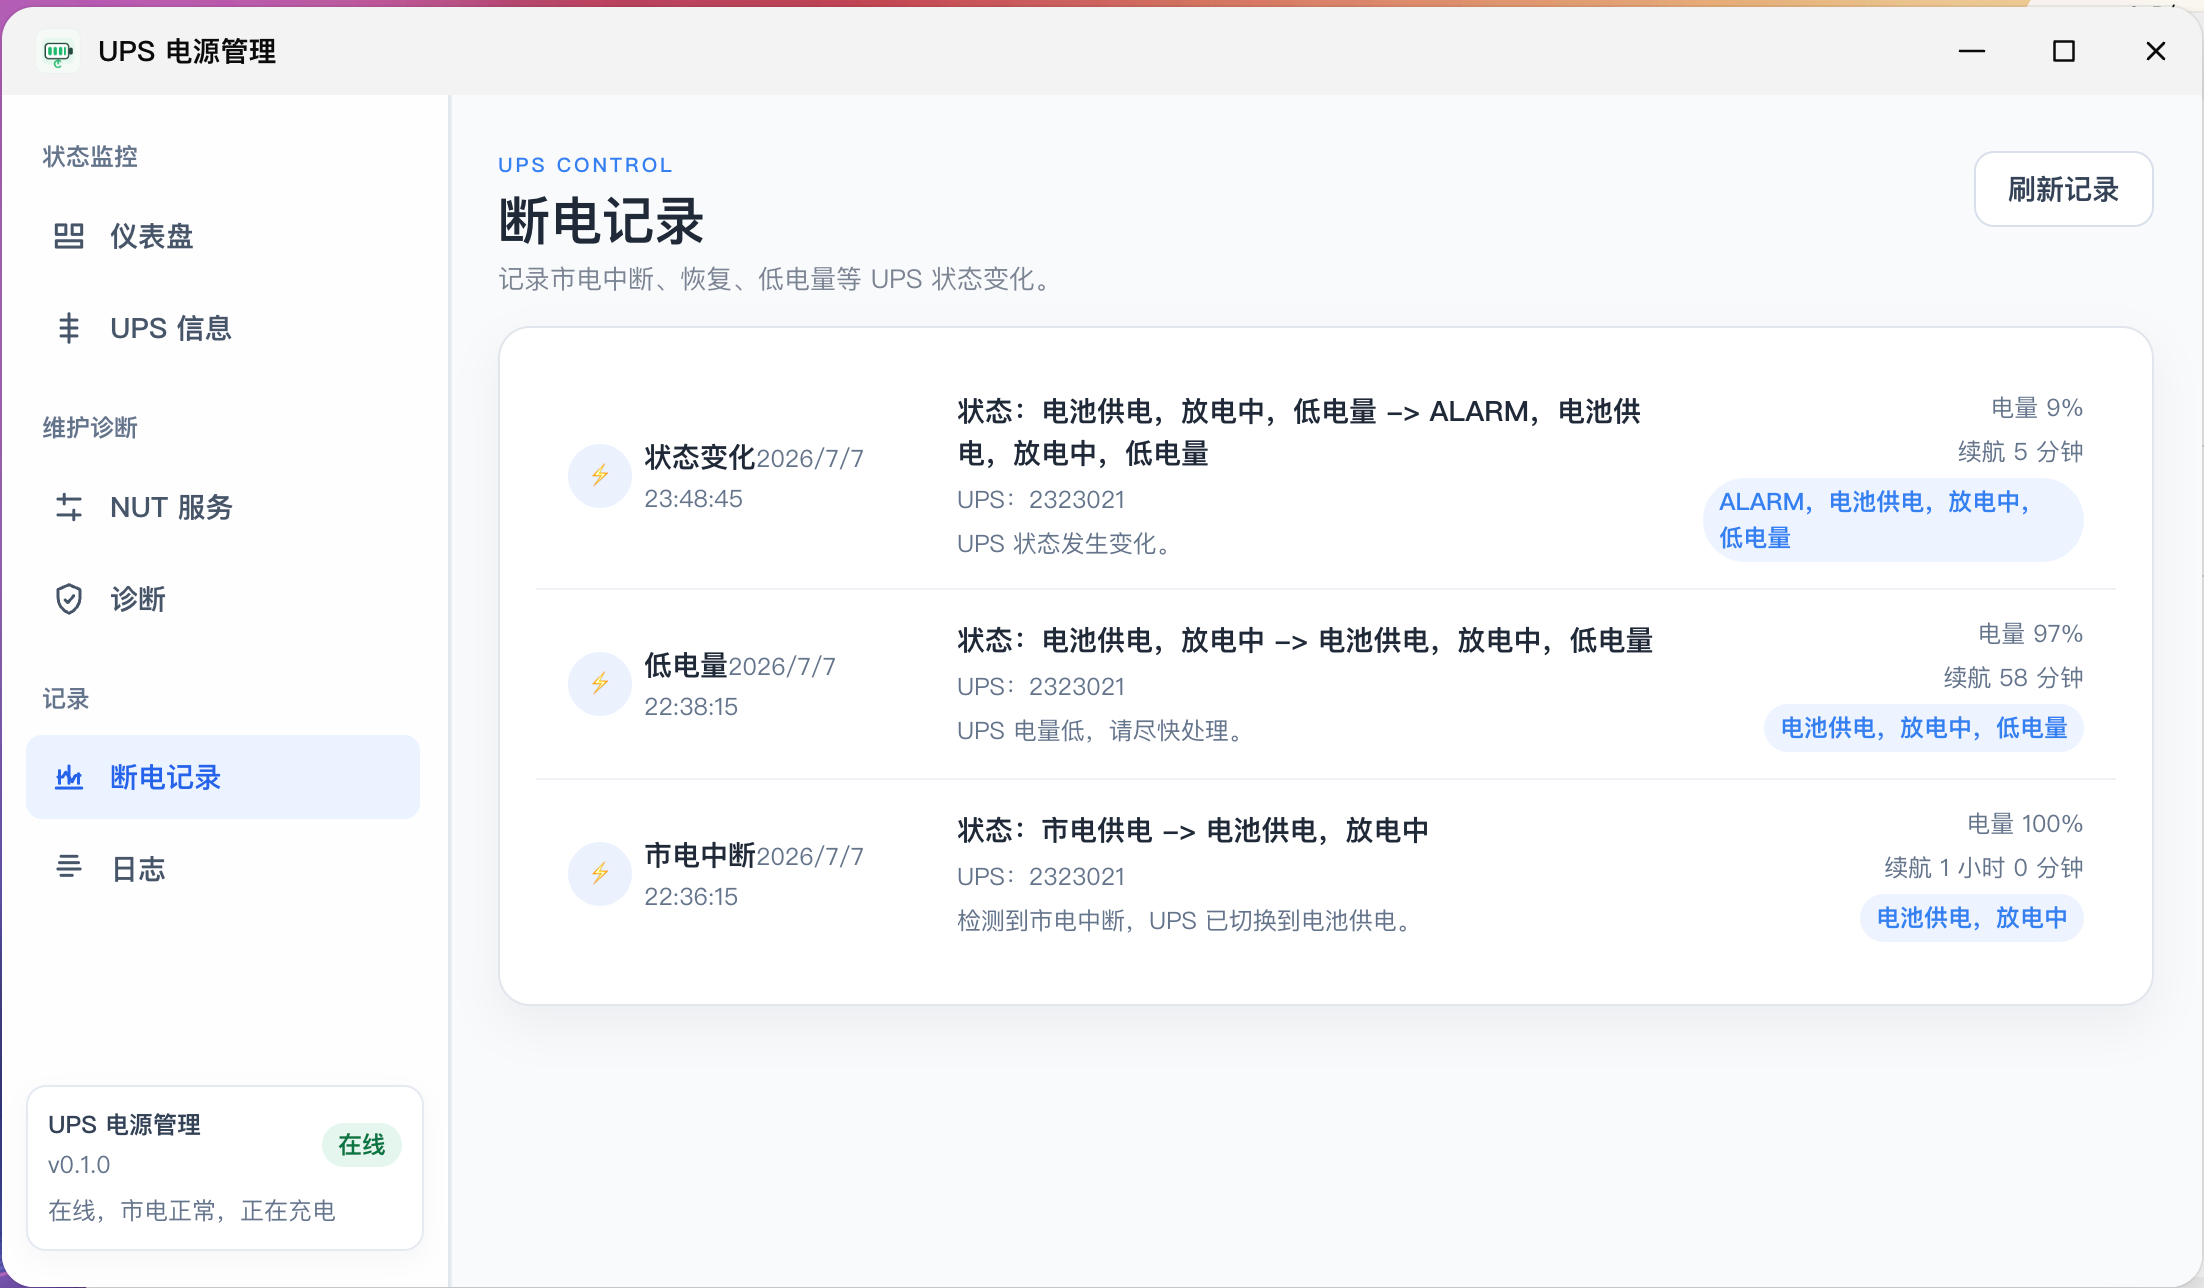Click the version text v0.1.0
This screenshot has height=1288, width=2204.
tap(79, 1165)
